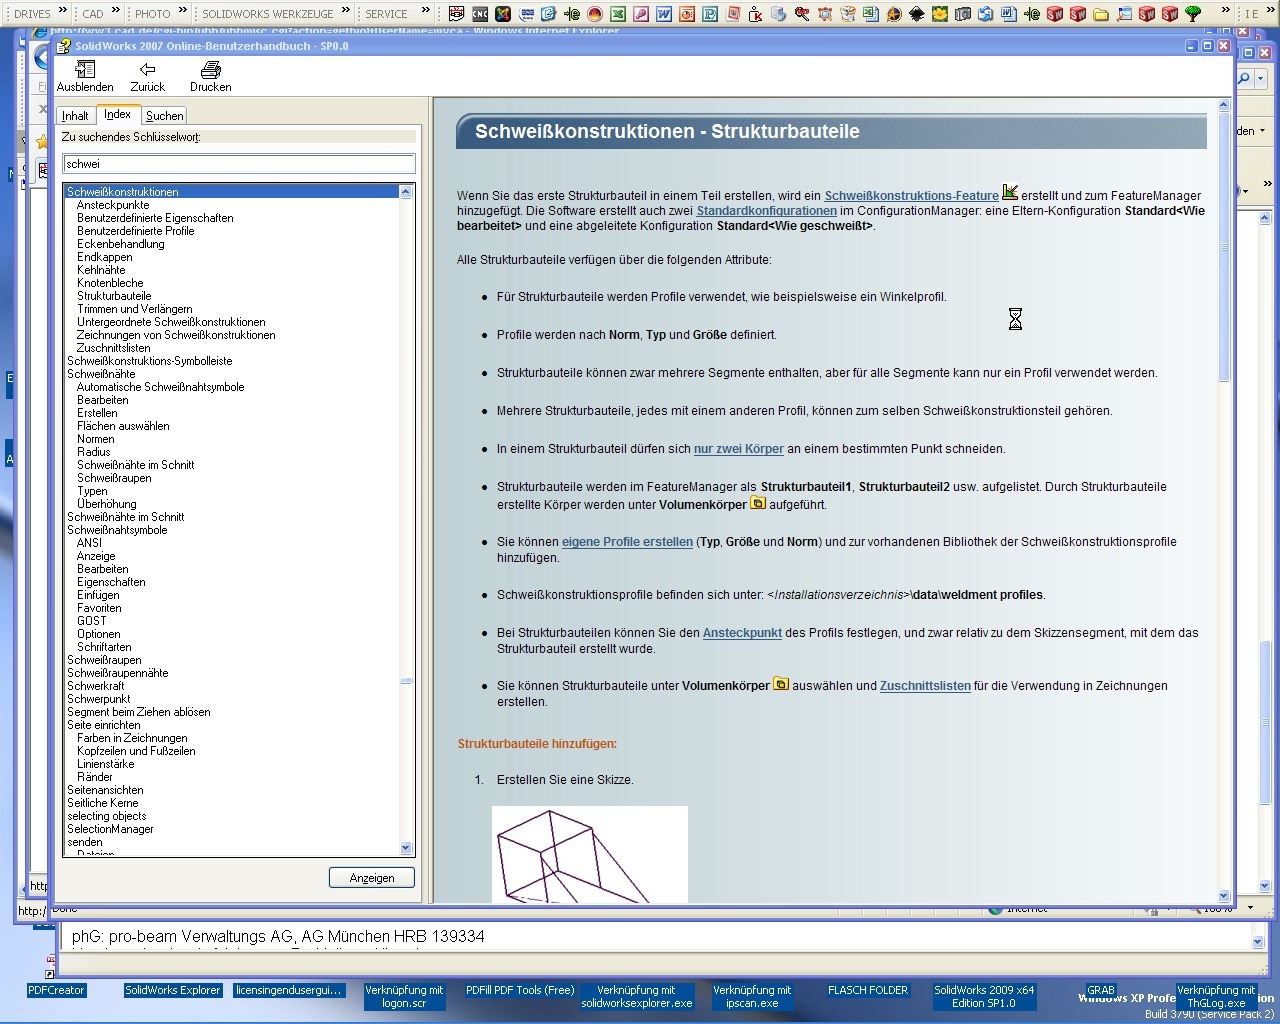Follow the 'nur zwei Körper' link
The image size is (1280, 1024).
(x=739, y=449)
